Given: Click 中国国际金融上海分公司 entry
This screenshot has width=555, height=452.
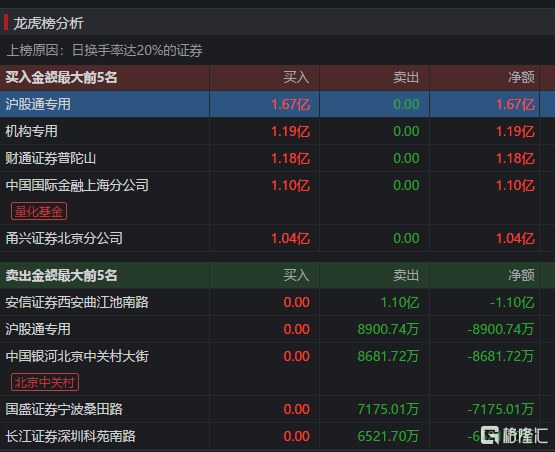Looking at the screenshot, I should (77, 185).
